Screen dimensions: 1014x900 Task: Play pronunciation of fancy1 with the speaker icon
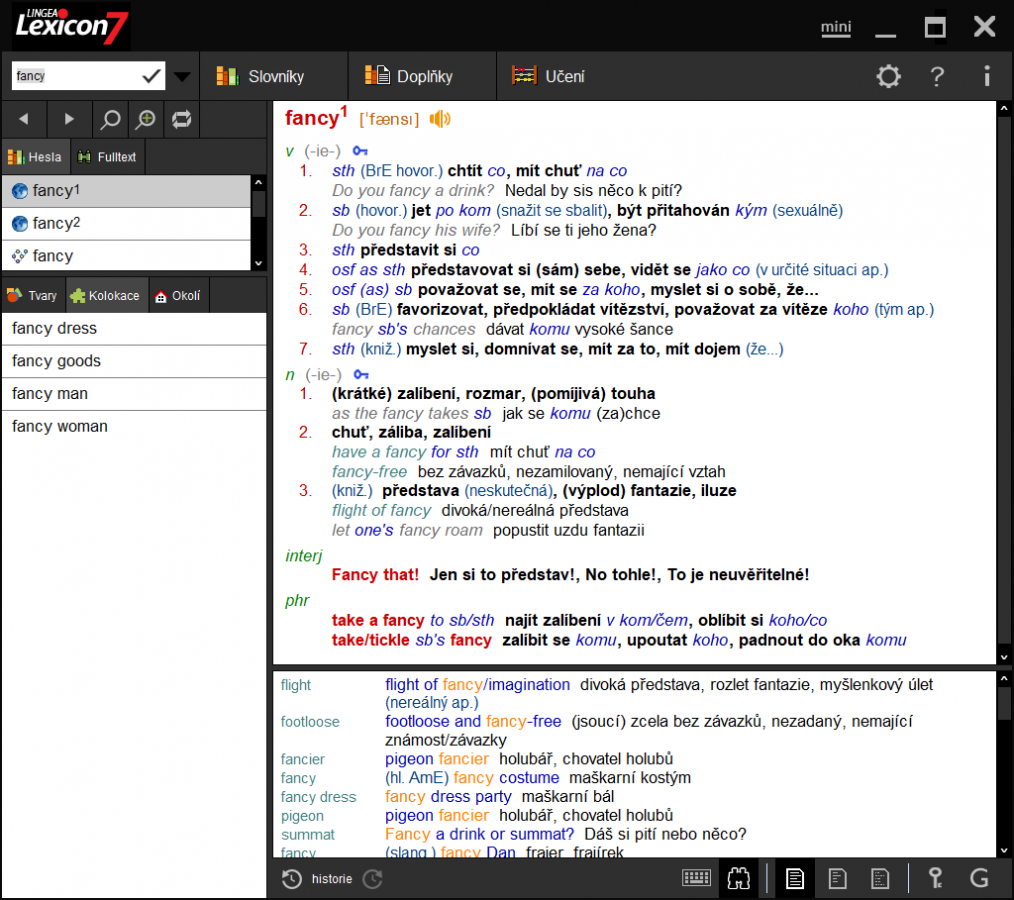pos(438,118)
